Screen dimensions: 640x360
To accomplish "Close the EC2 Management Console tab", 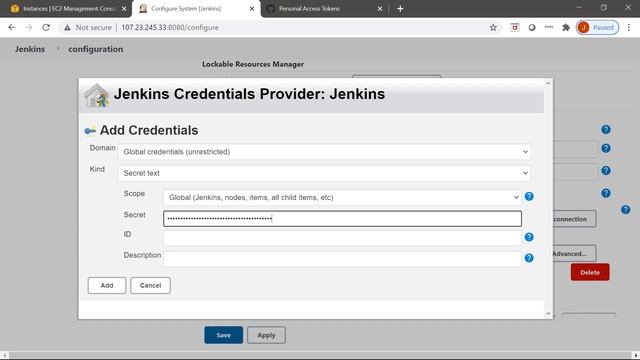I will (124, 9).
